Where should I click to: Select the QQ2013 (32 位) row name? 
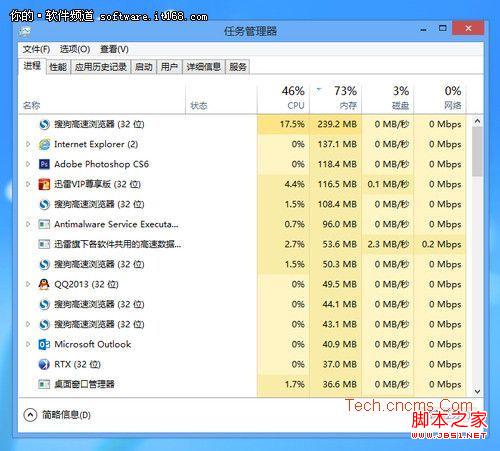(x=86, y=284)
